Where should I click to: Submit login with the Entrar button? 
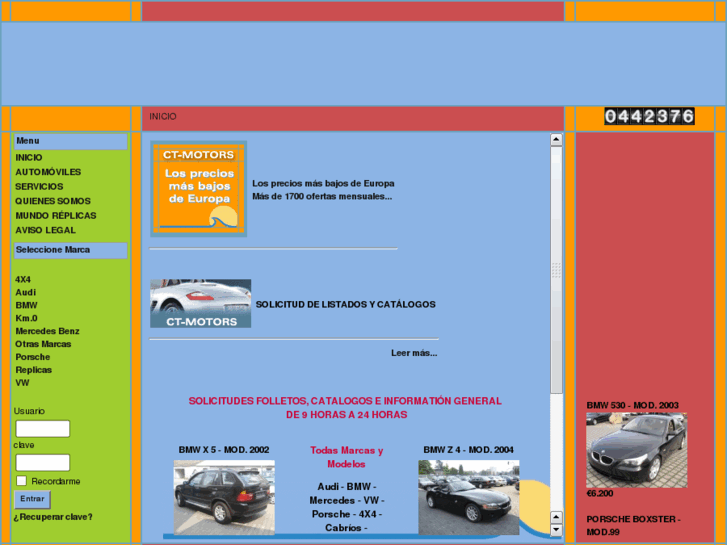coord(32,499)
